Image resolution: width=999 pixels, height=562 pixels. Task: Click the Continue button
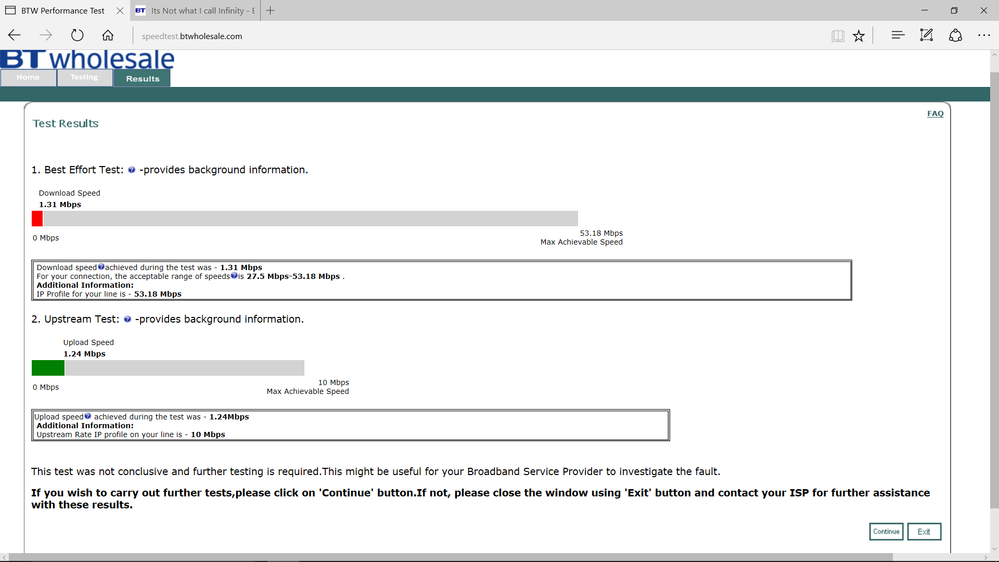coord(886,531)
